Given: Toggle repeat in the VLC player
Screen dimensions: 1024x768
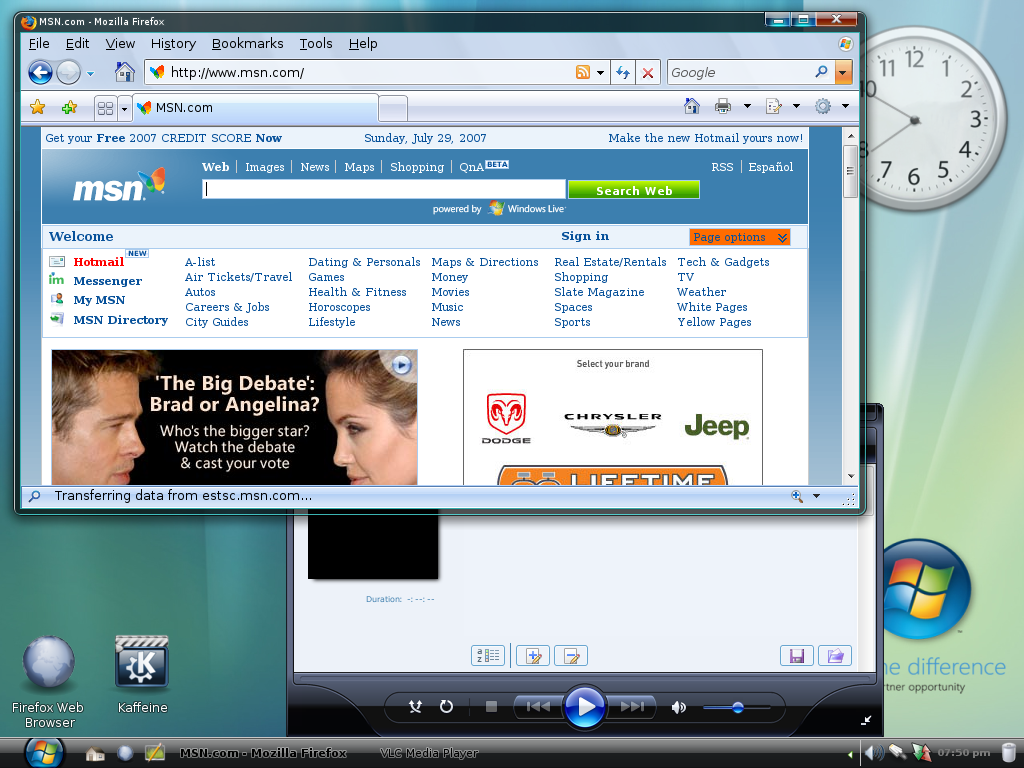Looking at the screenshot, I should 446,707.
